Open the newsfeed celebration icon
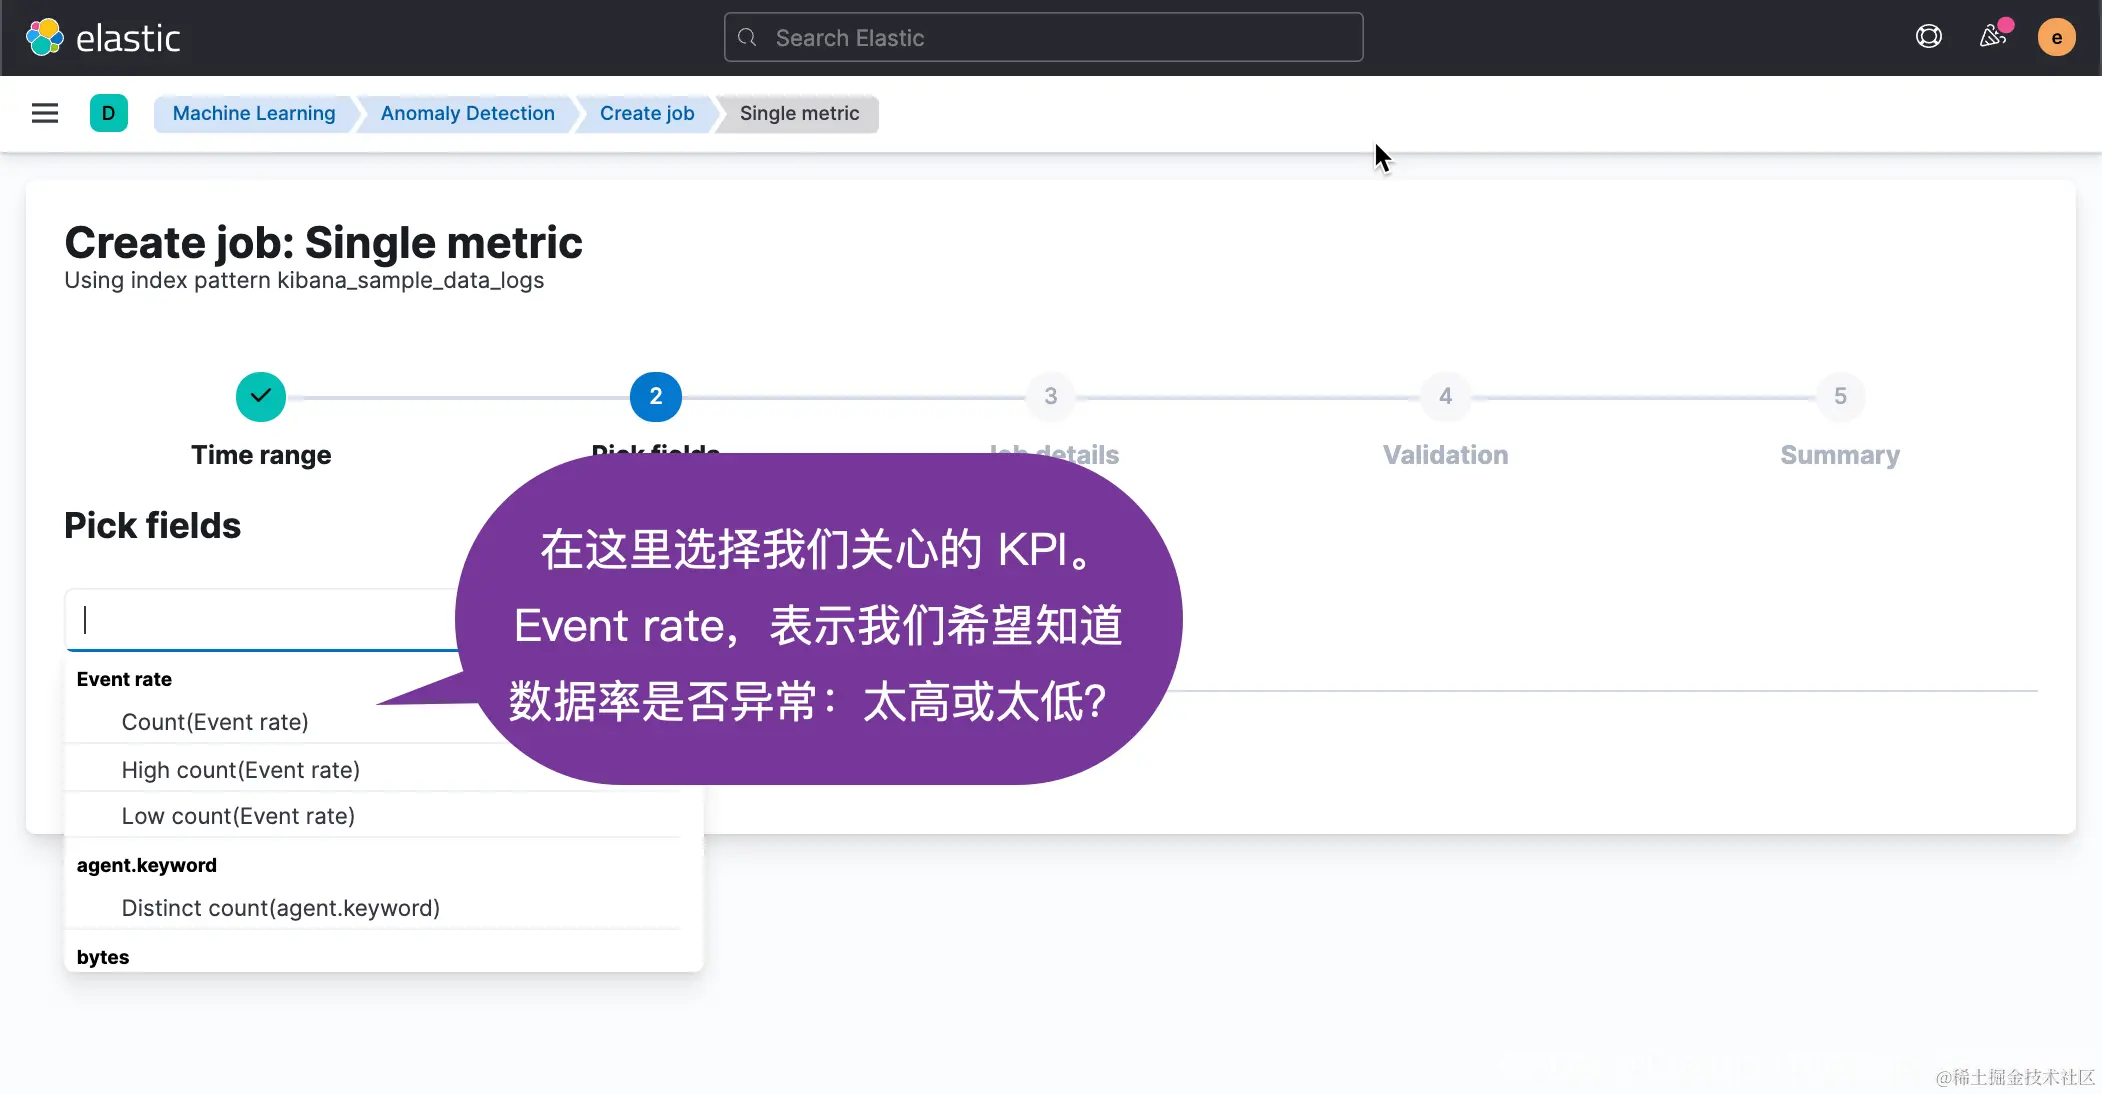2102x1094 pixels. tap(1992, 38)
